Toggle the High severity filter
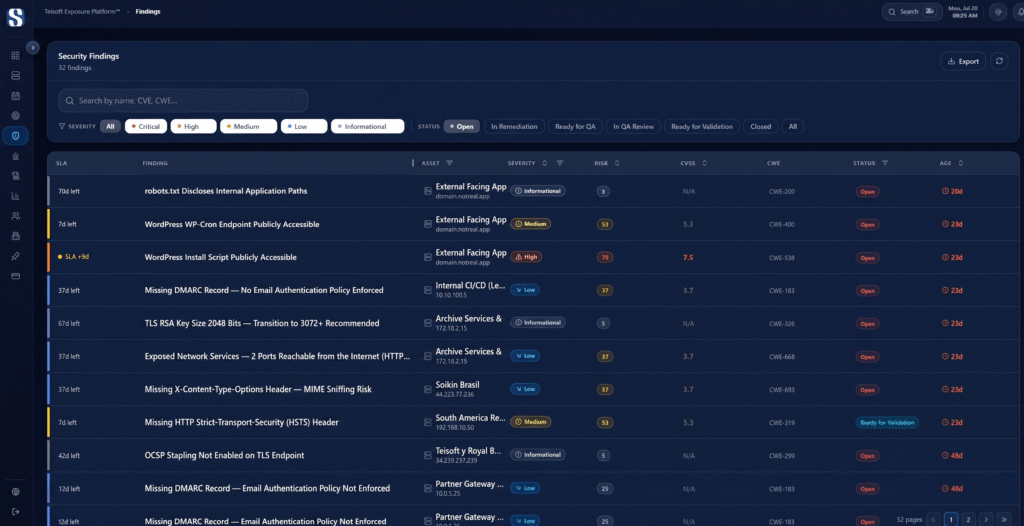 [193, 127]
